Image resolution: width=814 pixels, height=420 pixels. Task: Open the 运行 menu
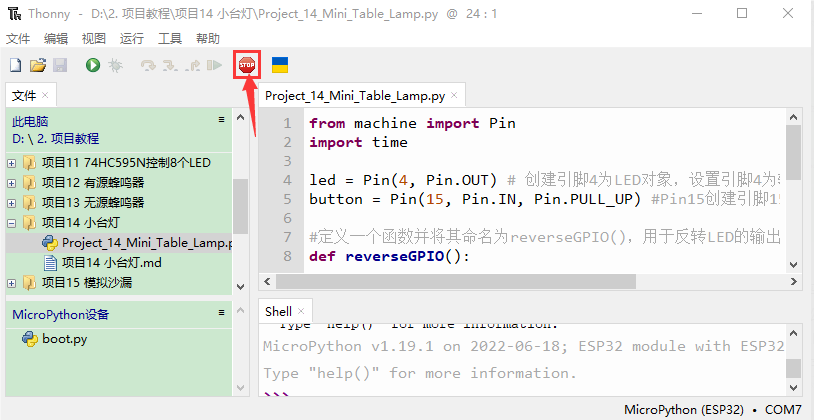131,38
